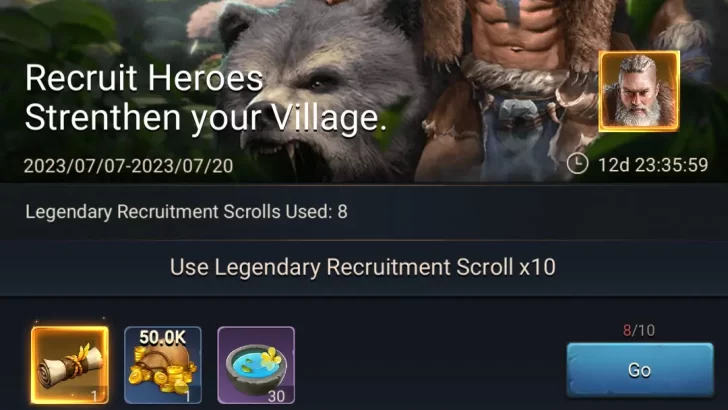Click the 8/10 progress indicator
This screenshot has width=728, height=410.
click(639, 331)
